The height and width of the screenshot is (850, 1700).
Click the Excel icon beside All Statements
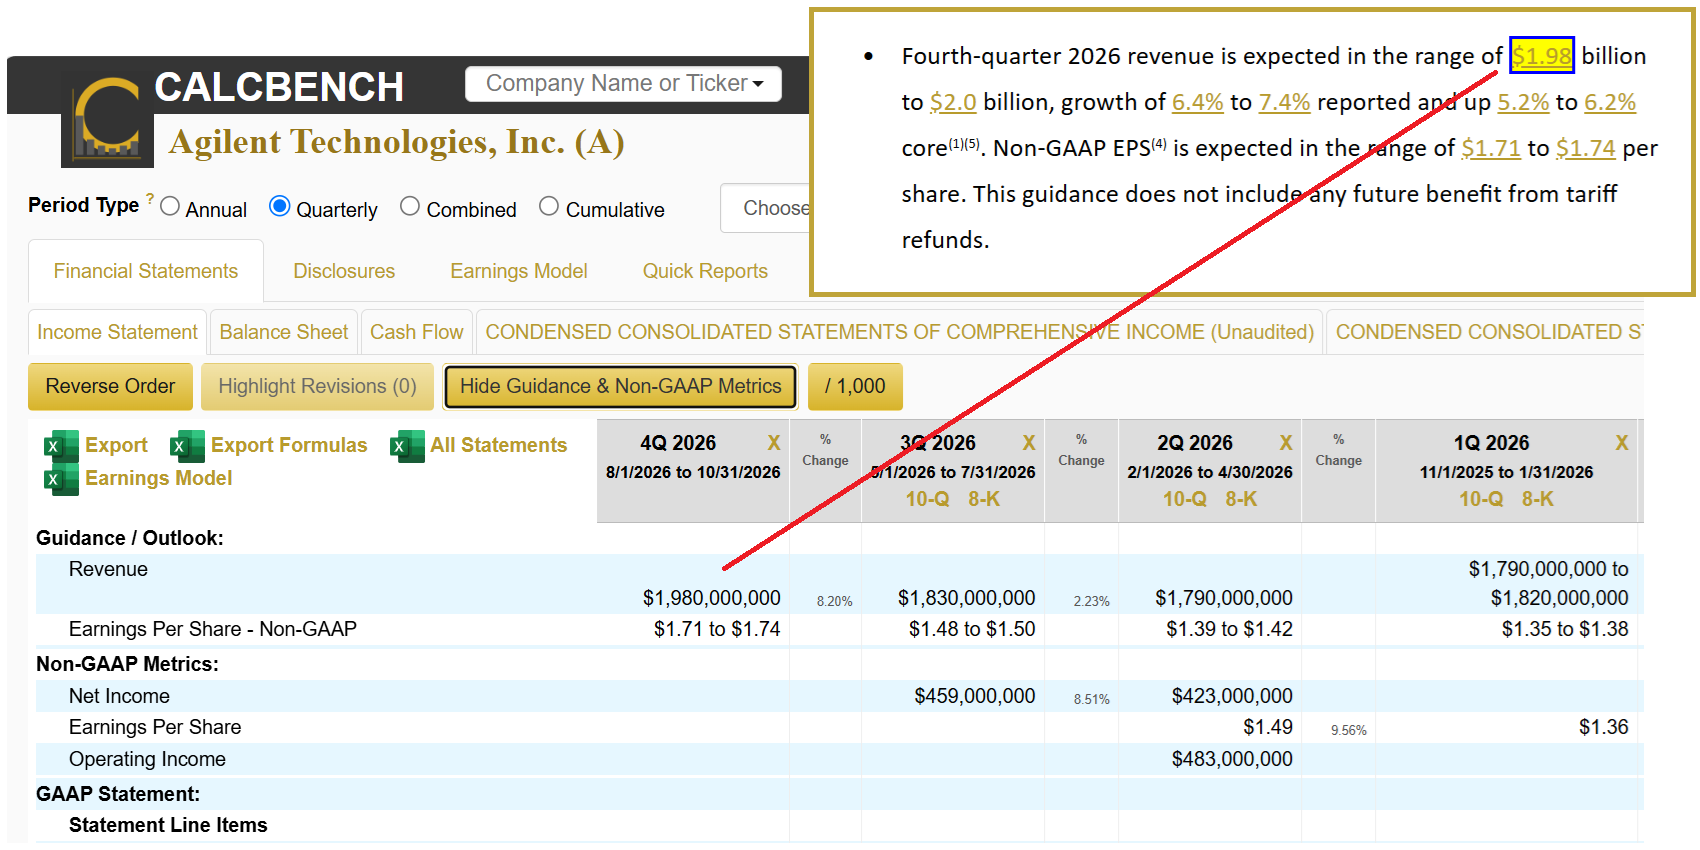[407, 446]
